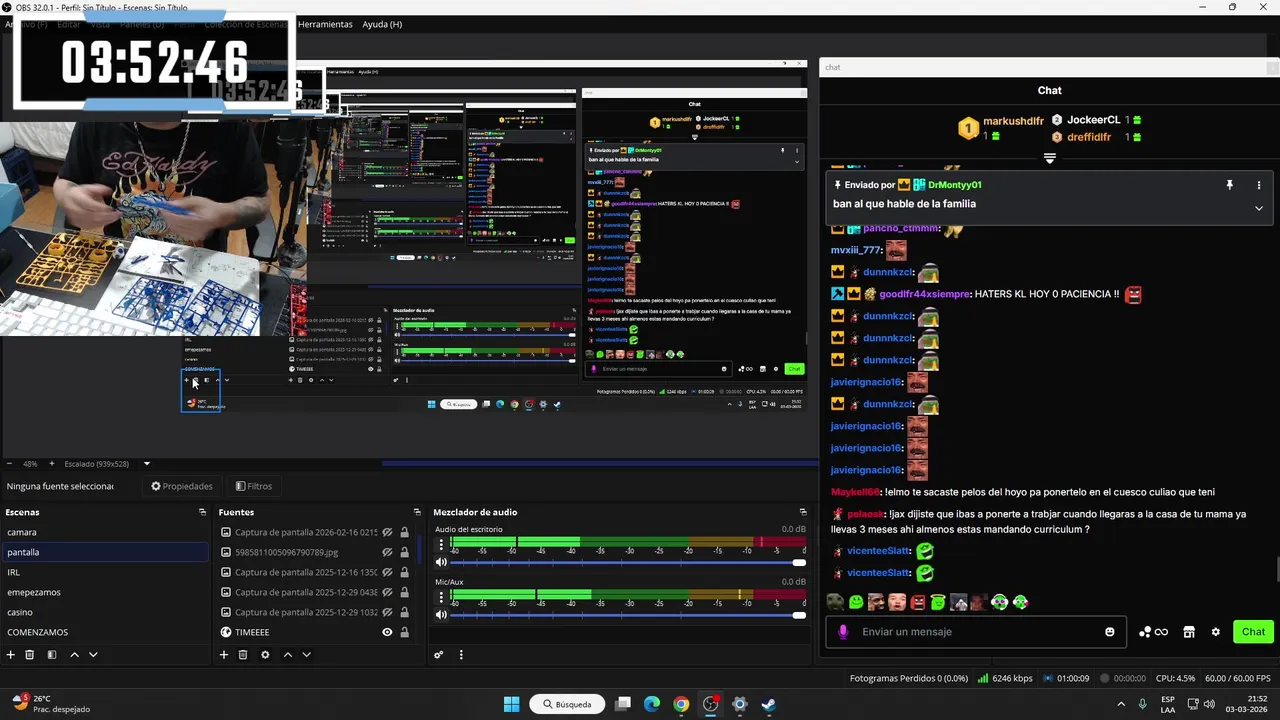This screenshot has height=720, width=1280.
Task: Show Captura de pantalla 2025-12-29 0438 source
Action: pos(387,592)
